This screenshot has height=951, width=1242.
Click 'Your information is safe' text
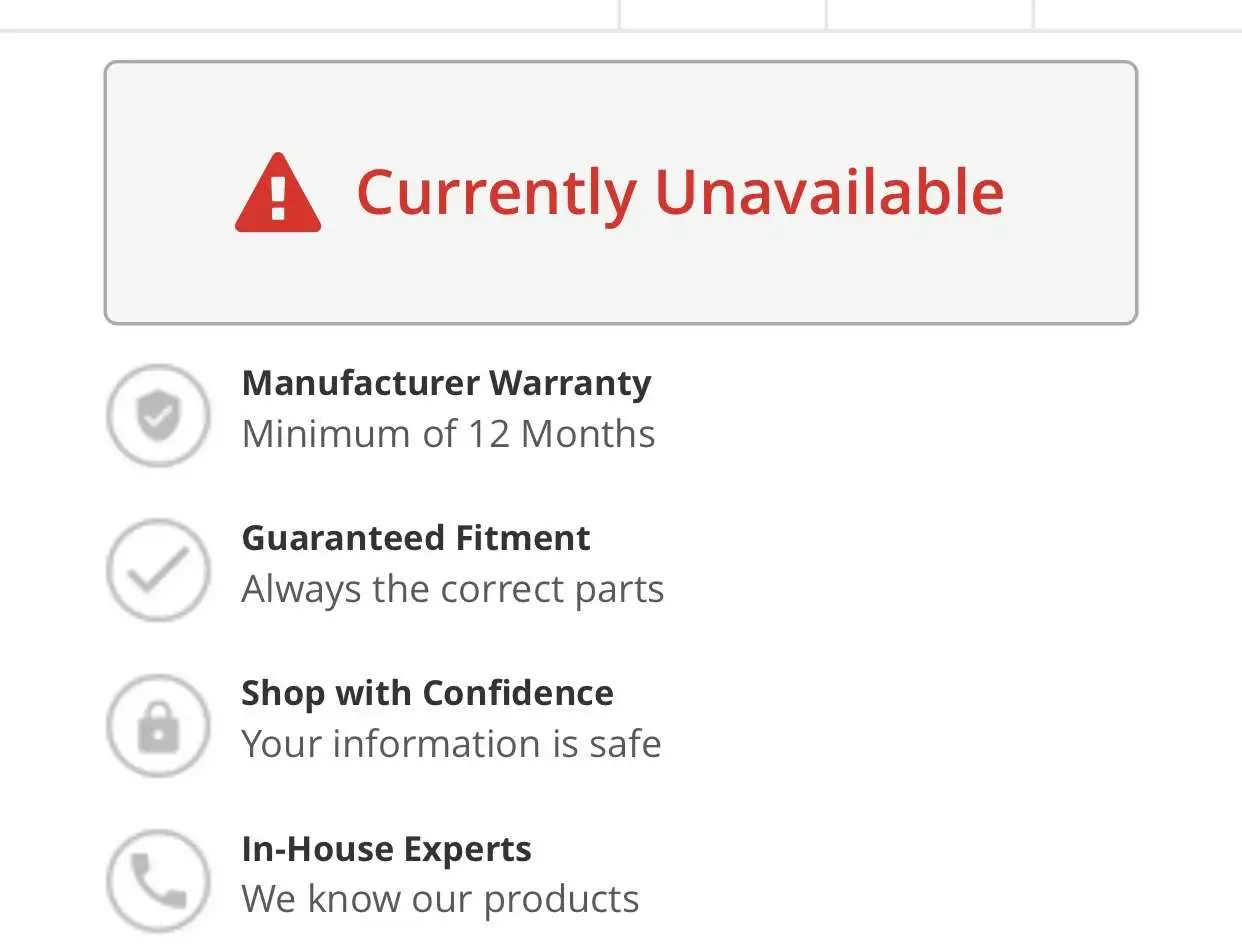tap(451, 744)
